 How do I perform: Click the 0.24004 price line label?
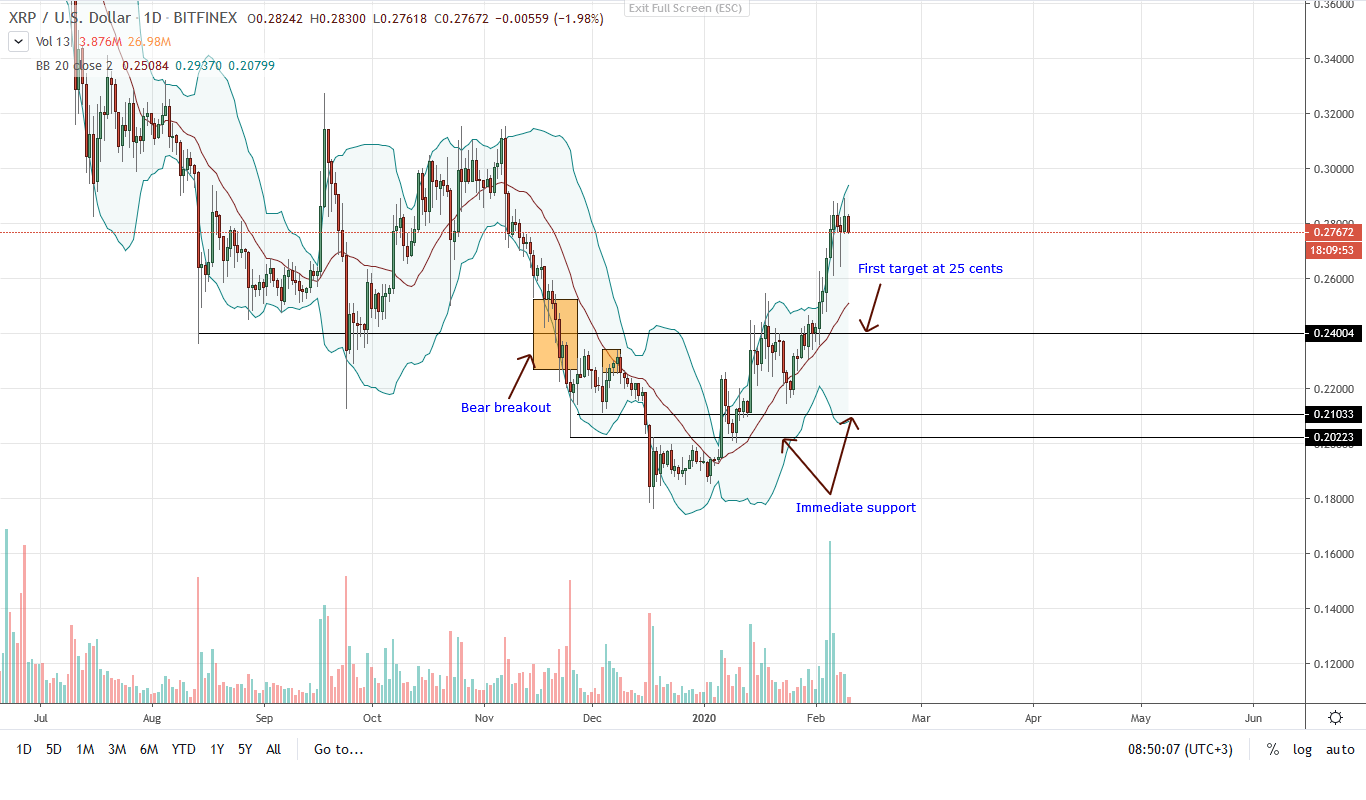point(1335,333)
